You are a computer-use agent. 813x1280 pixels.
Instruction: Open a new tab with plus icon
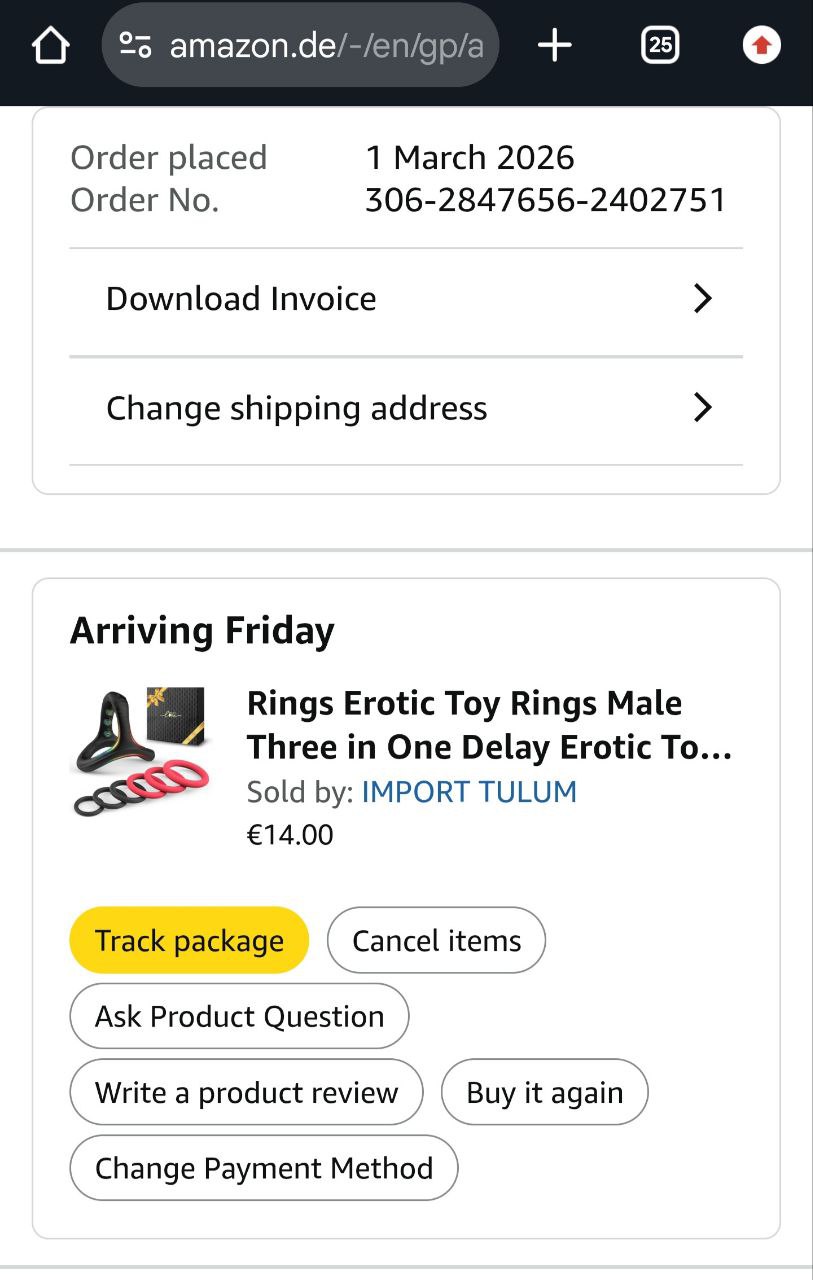point(554,45)
